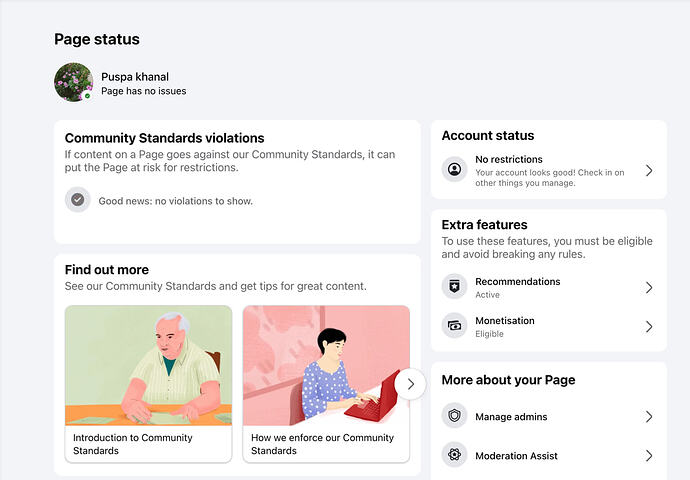Open Moderation Assist chevron arrow
Screen dimensions: 690x480
[649, 455]
